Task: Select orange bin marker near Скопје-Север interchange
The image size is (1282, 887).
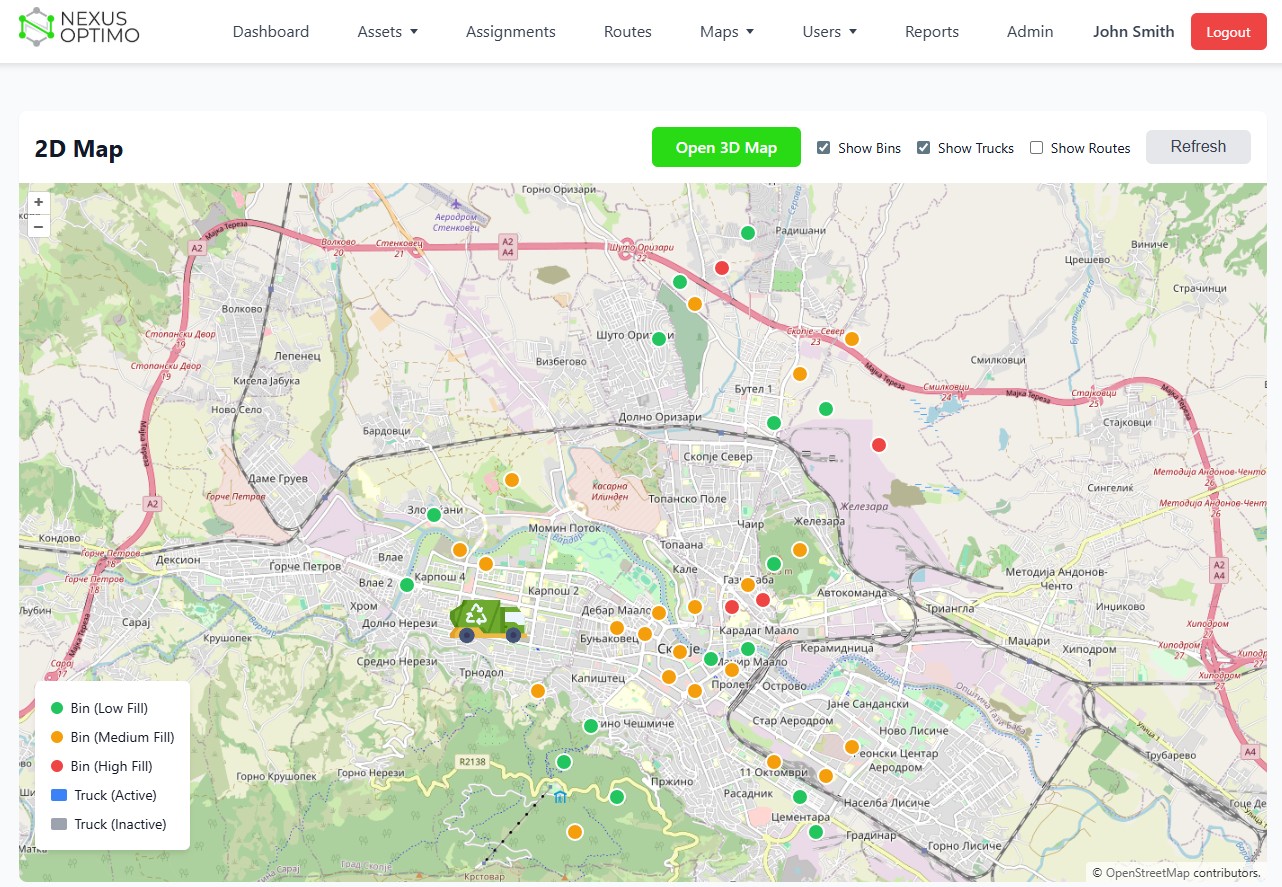Action: point(852,339)
